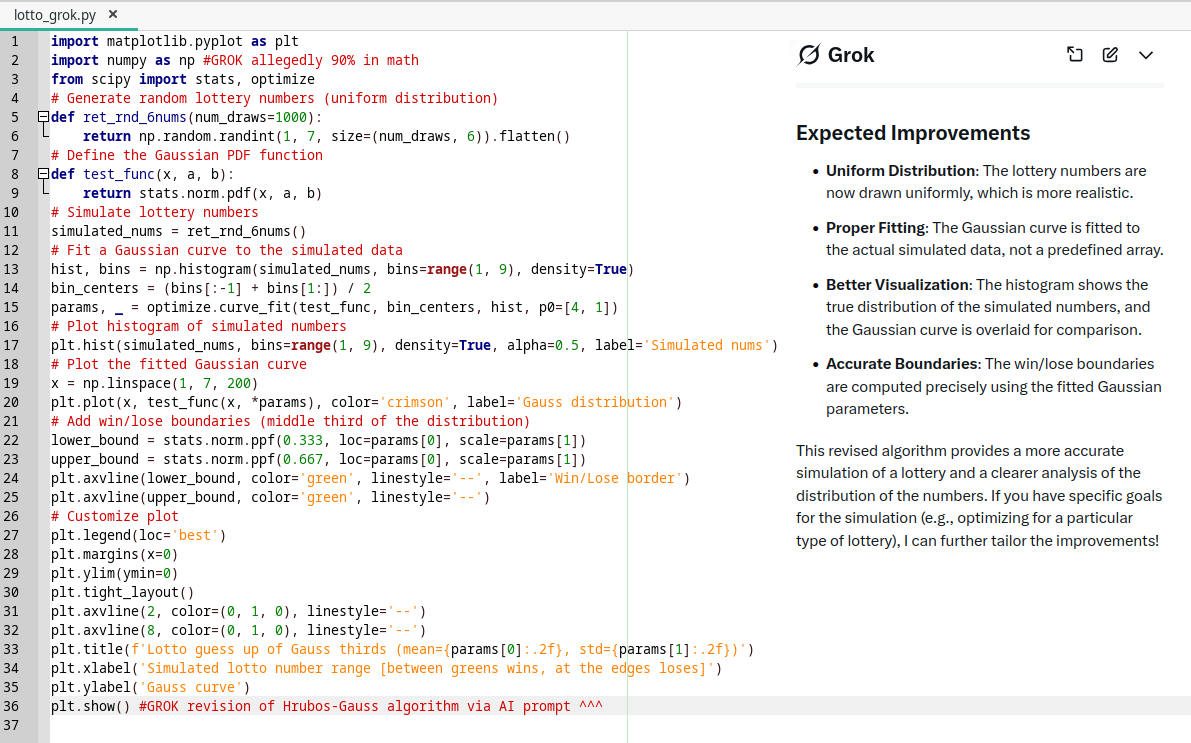
Task: Collapse the test_func function fold marker
Action: pos(42,174)
